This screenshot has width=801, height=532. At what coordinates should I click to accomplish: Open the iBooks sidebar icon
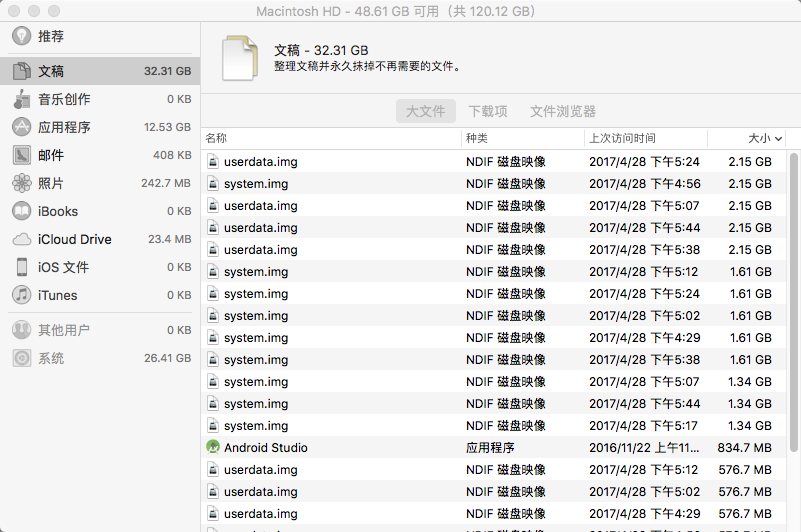[21, 211]
